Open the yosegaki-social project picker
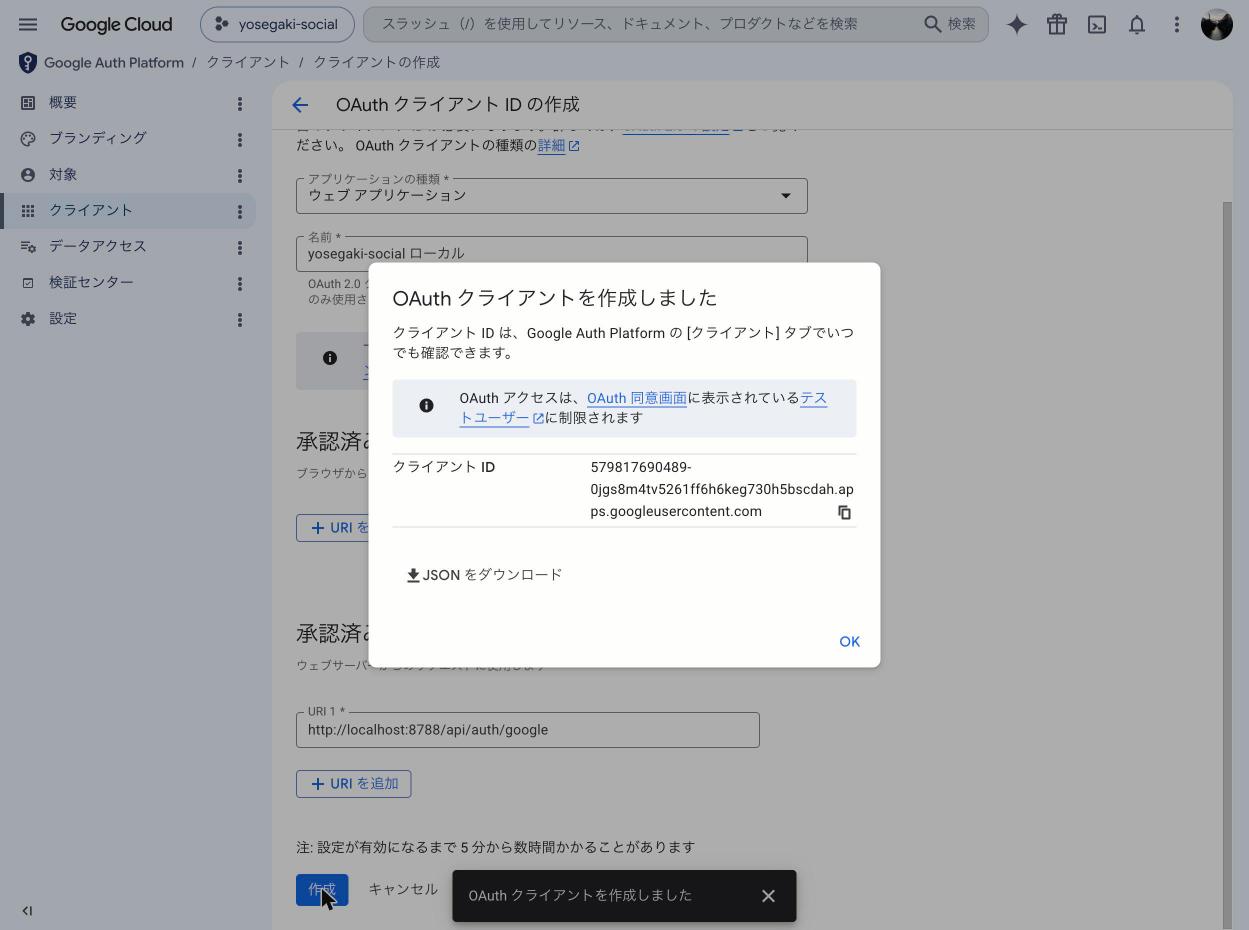The width and height of the screenshot is (1249, 930). pos(277,24)
